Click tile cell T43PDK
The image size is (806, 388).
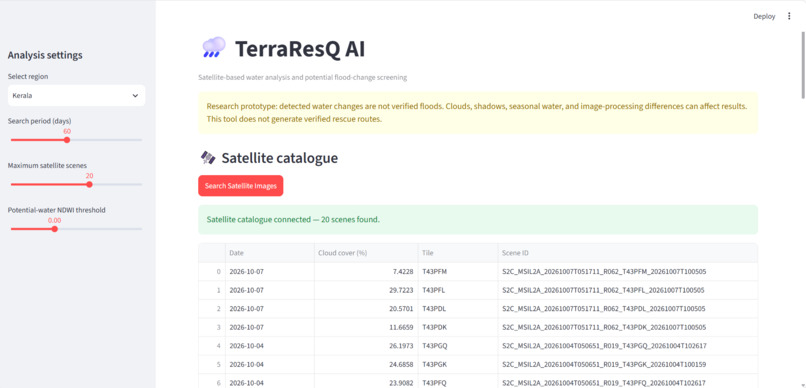458,327
